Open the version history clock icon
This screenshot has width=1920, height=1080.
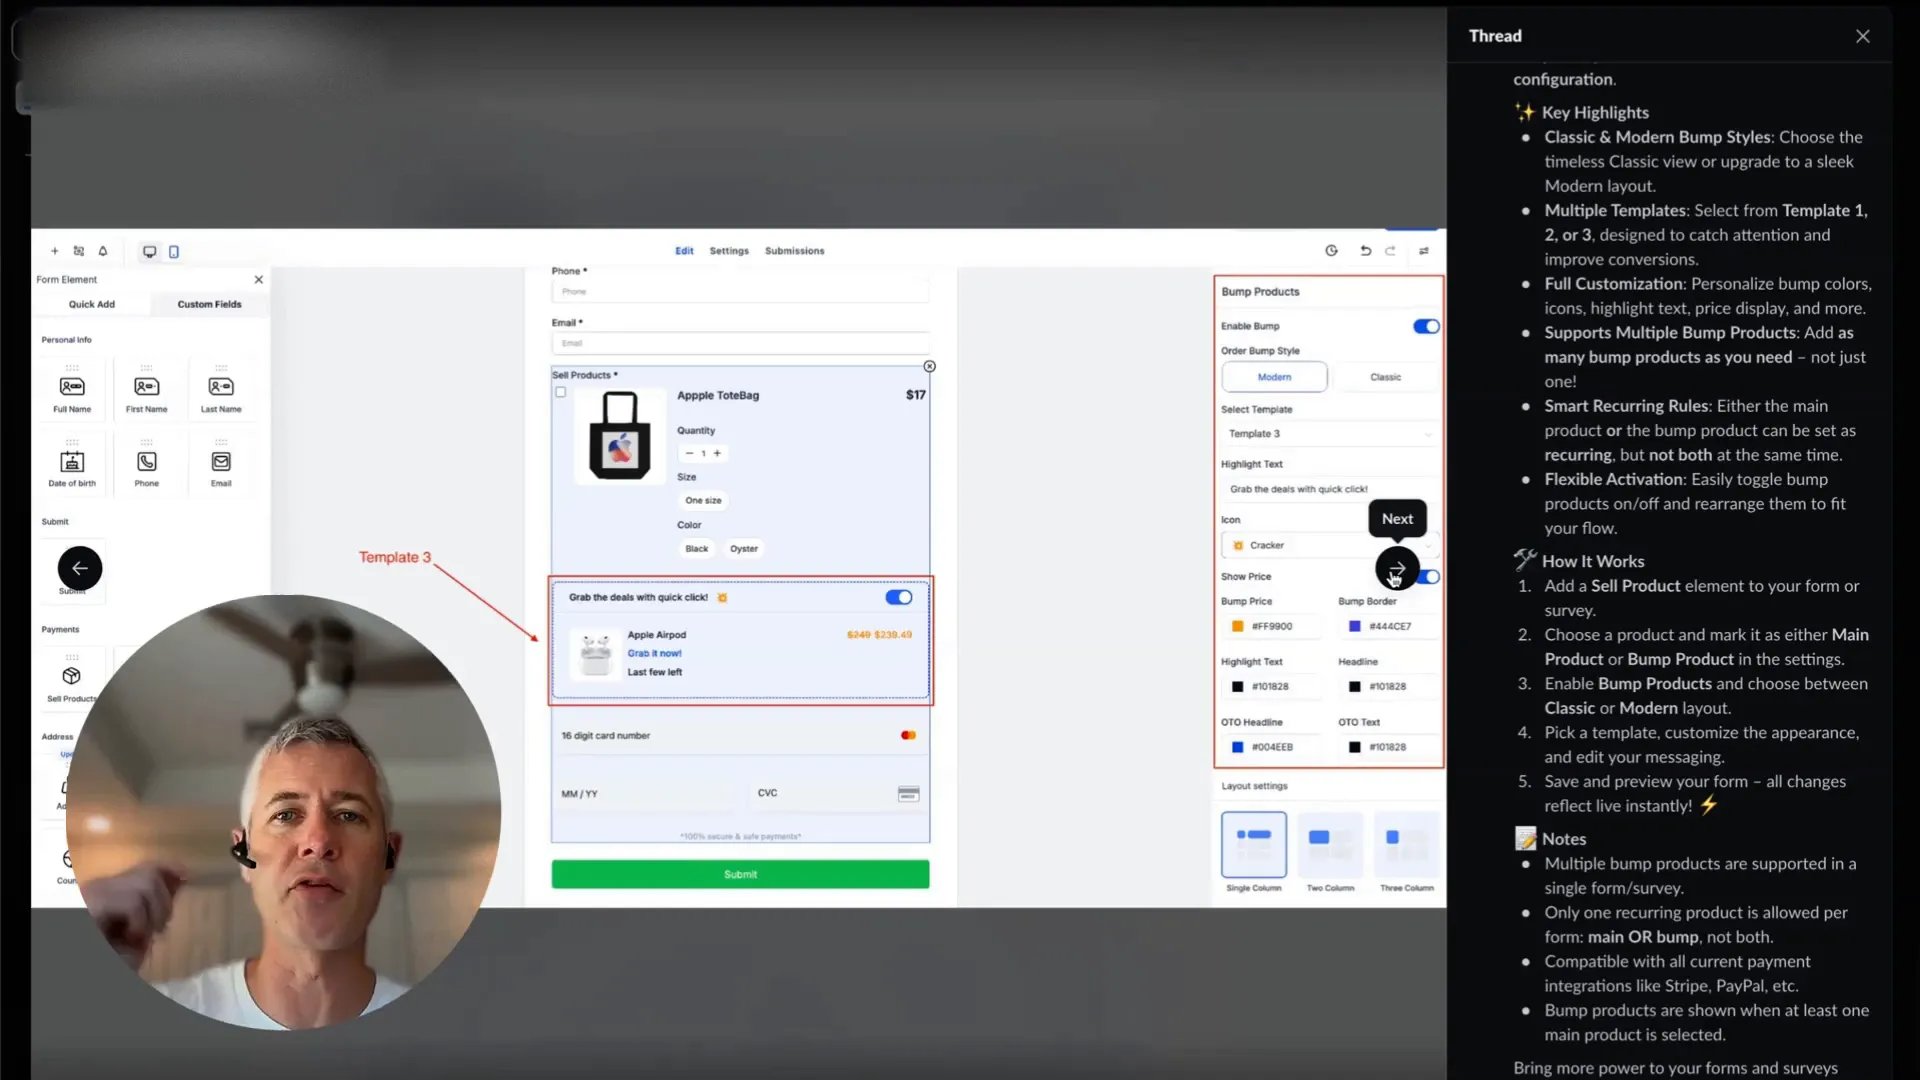pos(1331,251)
